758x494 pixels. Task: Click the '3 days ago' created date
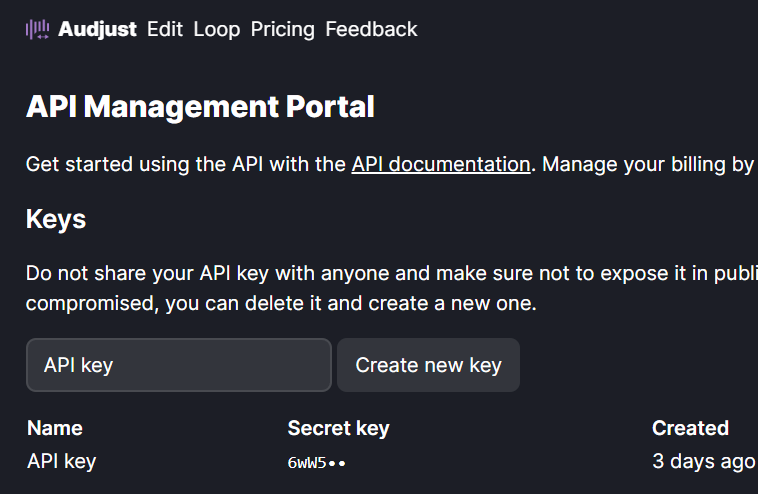pyautogui.click(x=703, y=461)
